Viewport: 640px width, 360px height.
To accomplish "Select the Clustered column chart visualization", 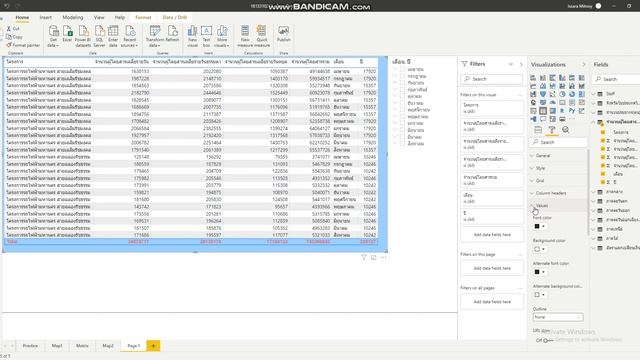I will tap(562, 78).
